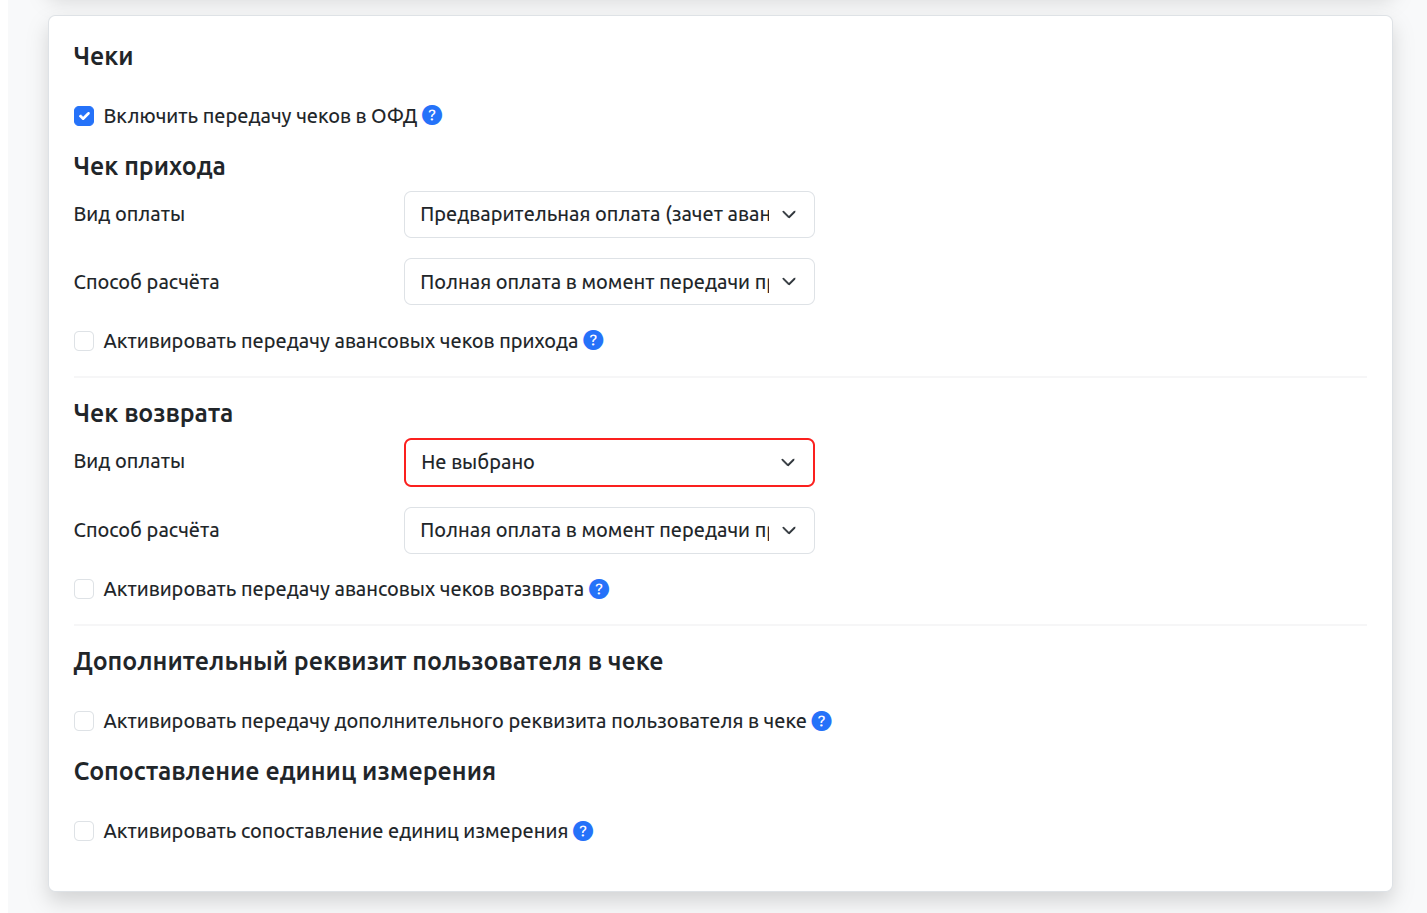Open Вид оплаты dropdown under Чек прихода
Screen dimensions: 1427x913
[608, 215]
